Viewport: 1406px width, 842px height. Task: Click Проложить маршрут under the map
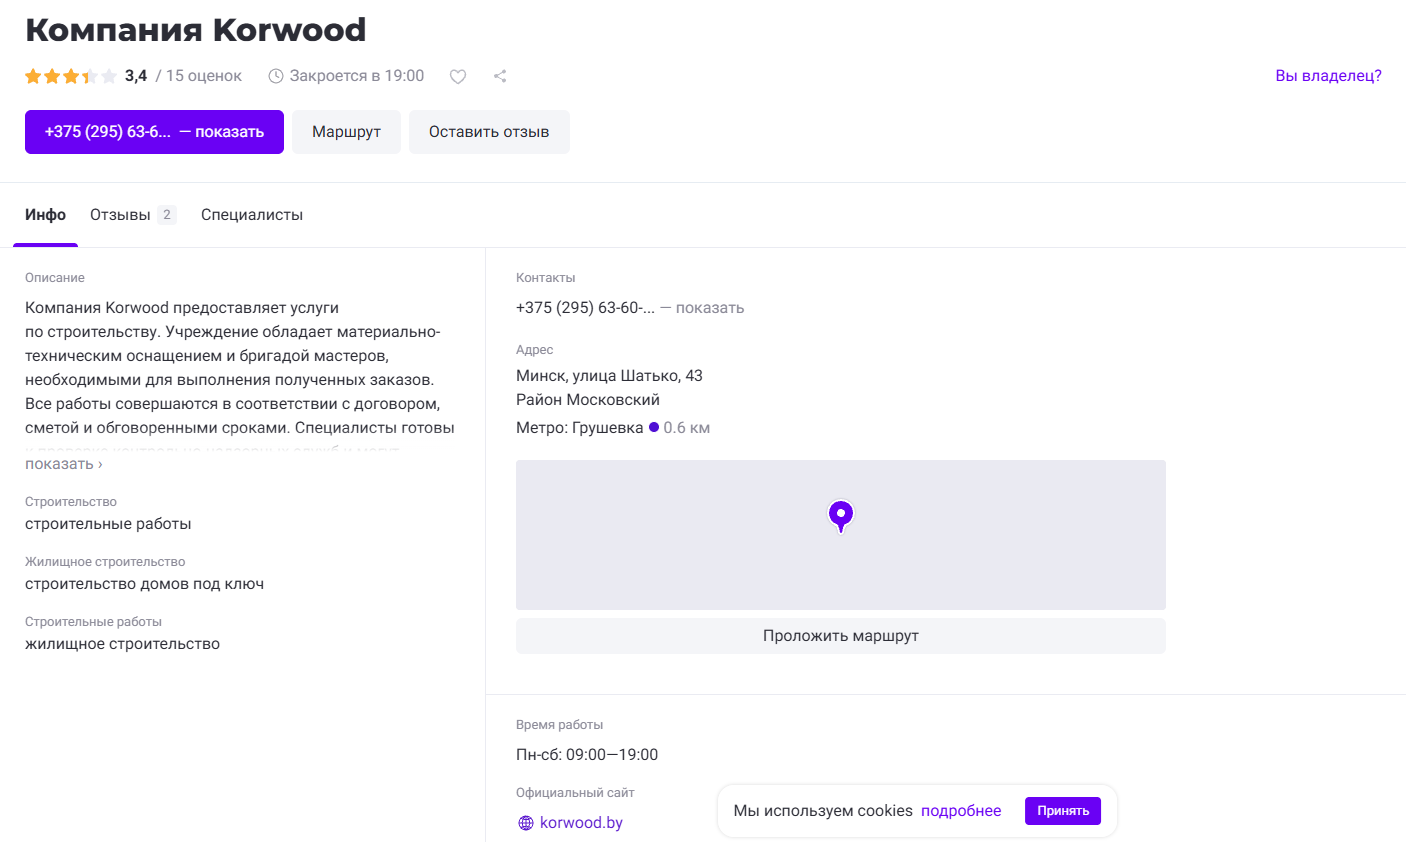841,636
